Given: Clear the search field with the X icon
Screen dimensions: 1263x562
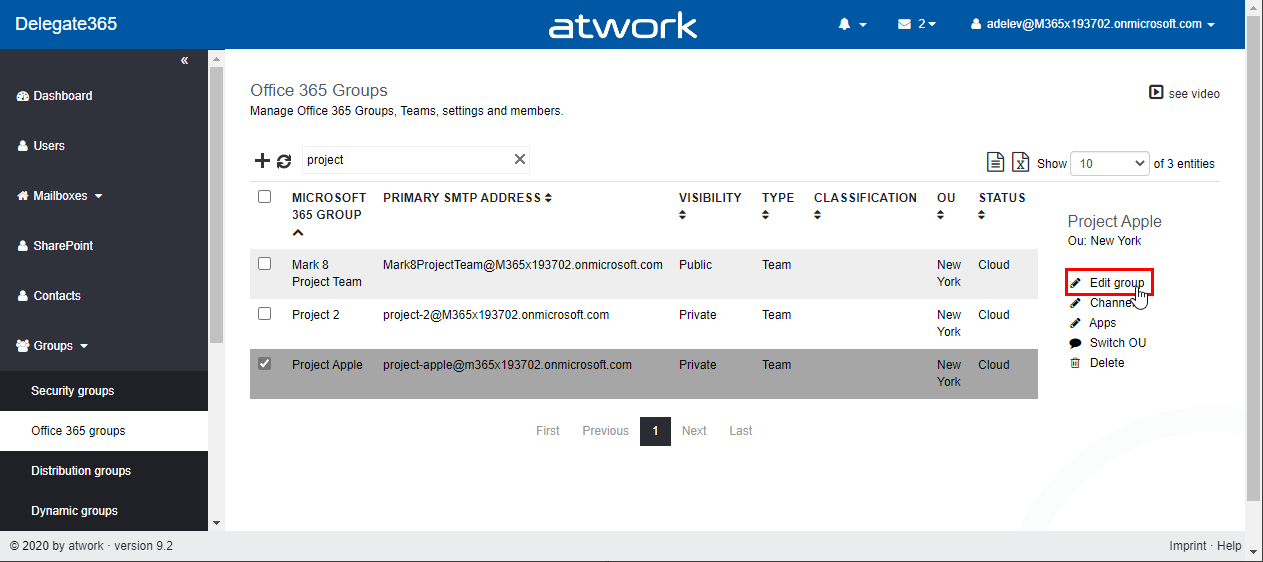Looking at the screenshot, I should [x=519, y=160].
